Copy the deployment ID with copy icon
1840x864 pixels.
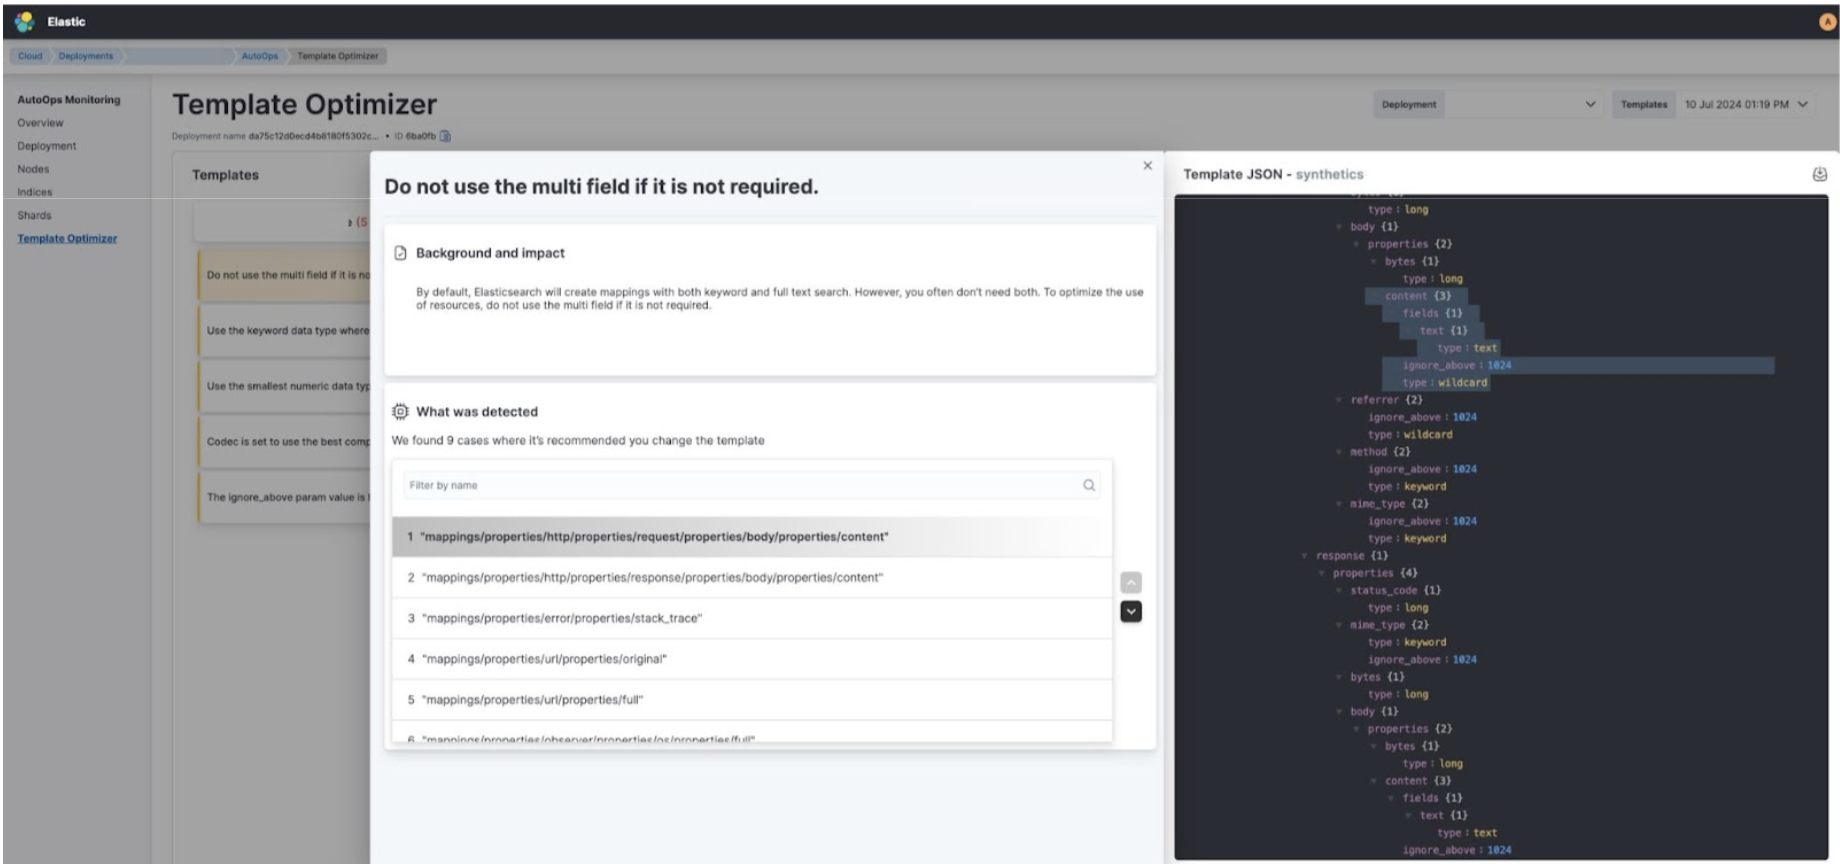point(446,136)
